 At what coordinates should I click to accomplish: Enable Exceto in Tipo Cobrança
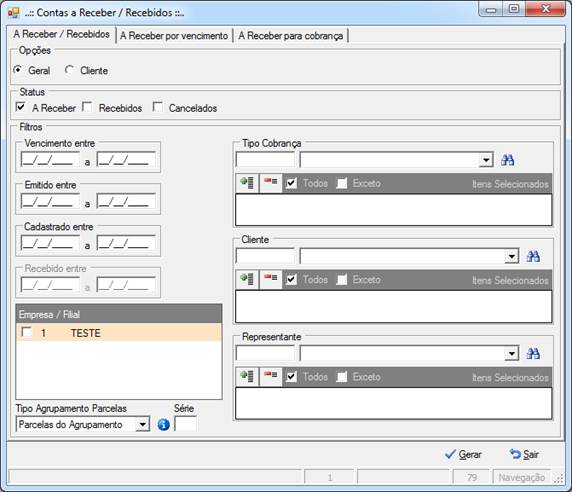(x=341, y=183)
